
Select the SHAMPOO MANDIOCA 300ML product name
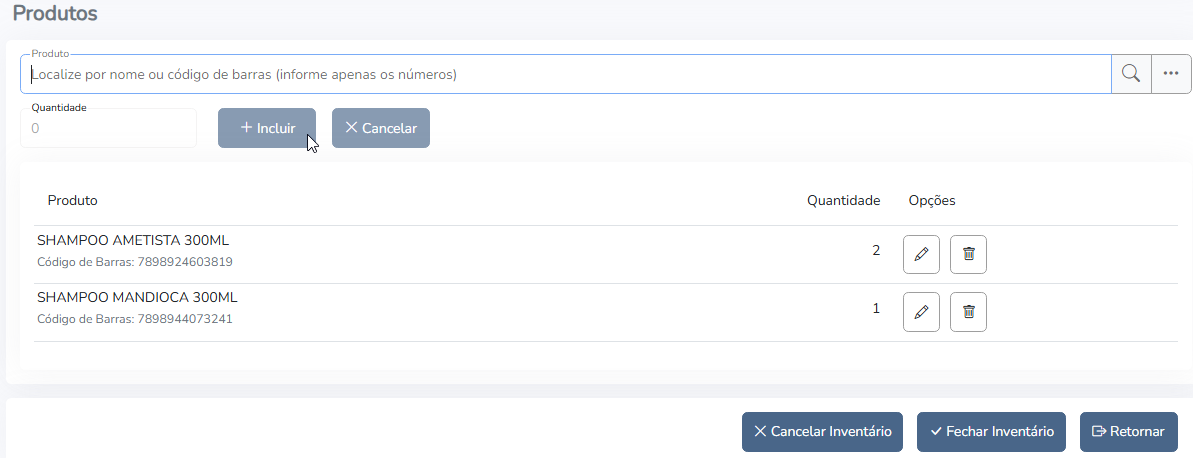click(x=137, y=298)
